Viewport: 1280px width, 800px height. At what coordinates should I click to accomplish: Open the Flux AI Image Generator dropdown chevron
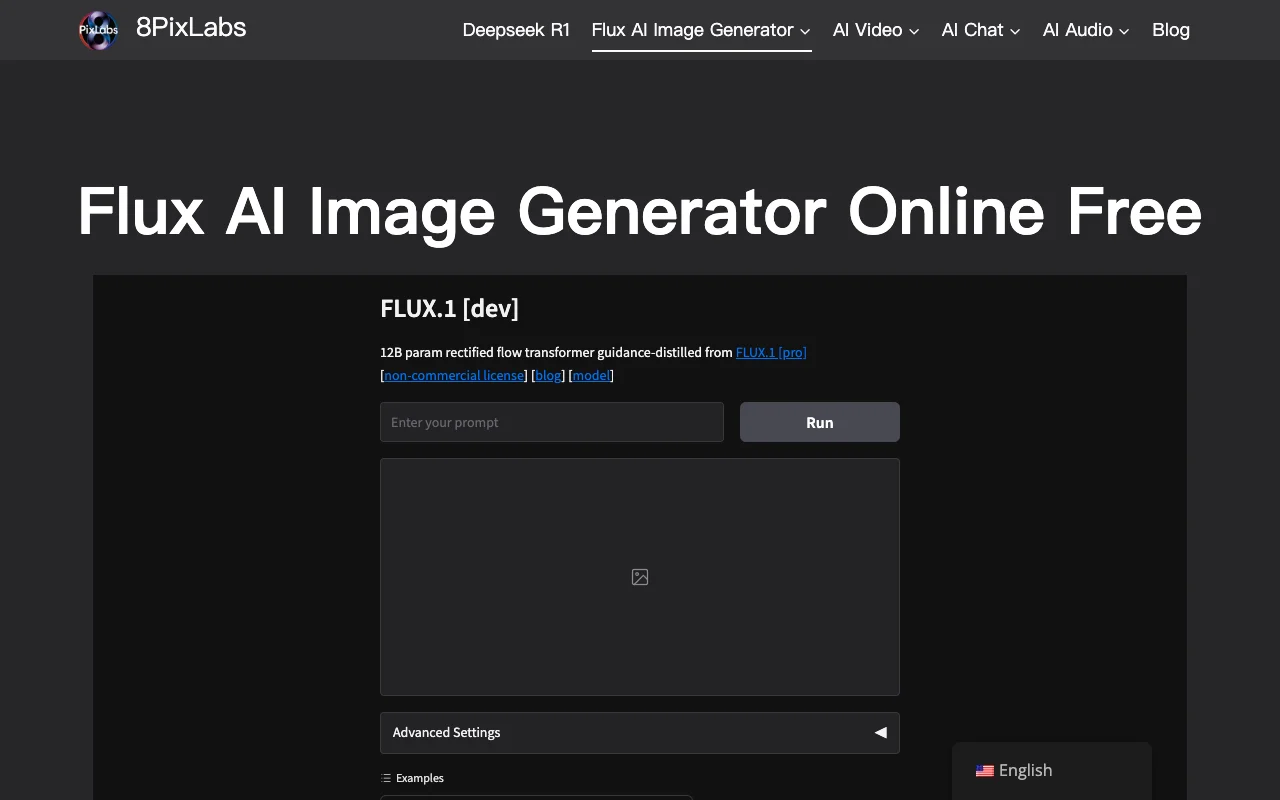click(806, 31)
